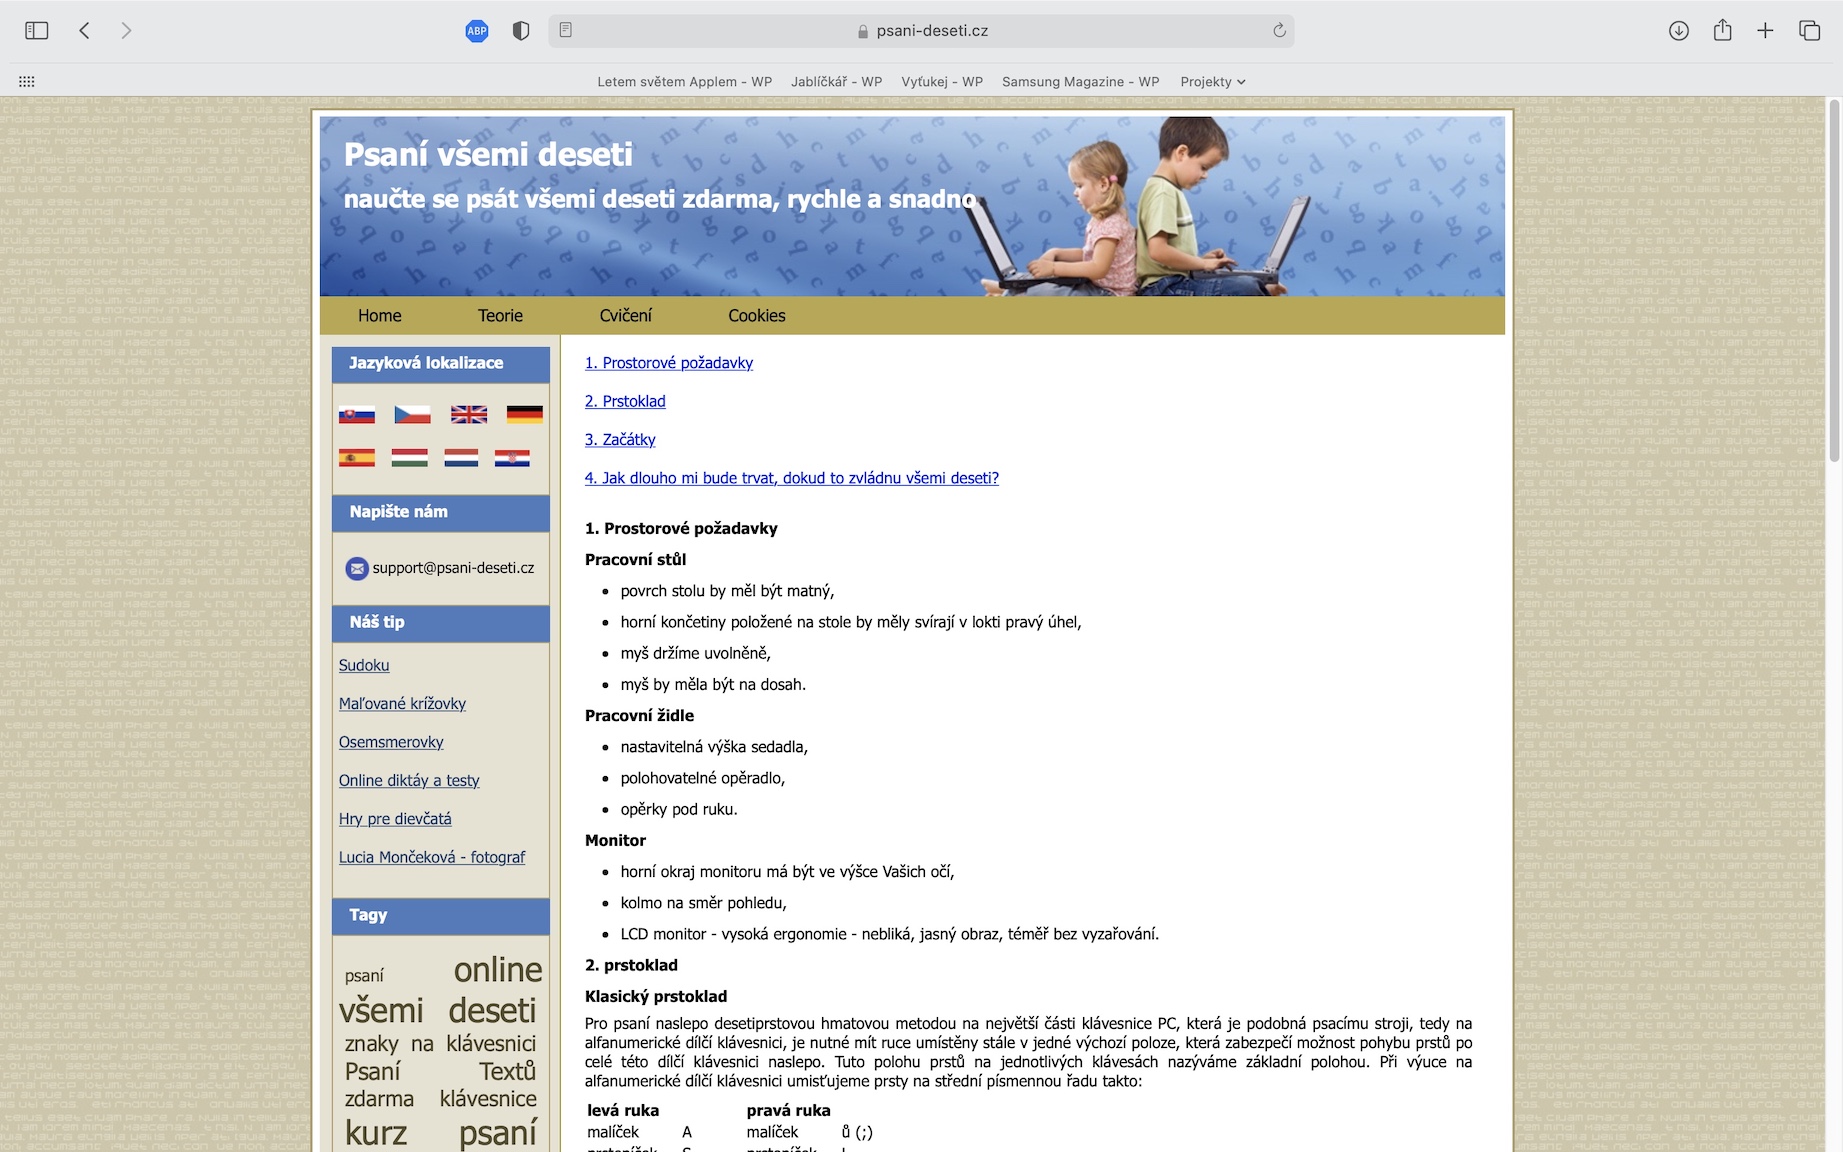Click the 'Psaní všemi deseti' banner title

[488, 154]
